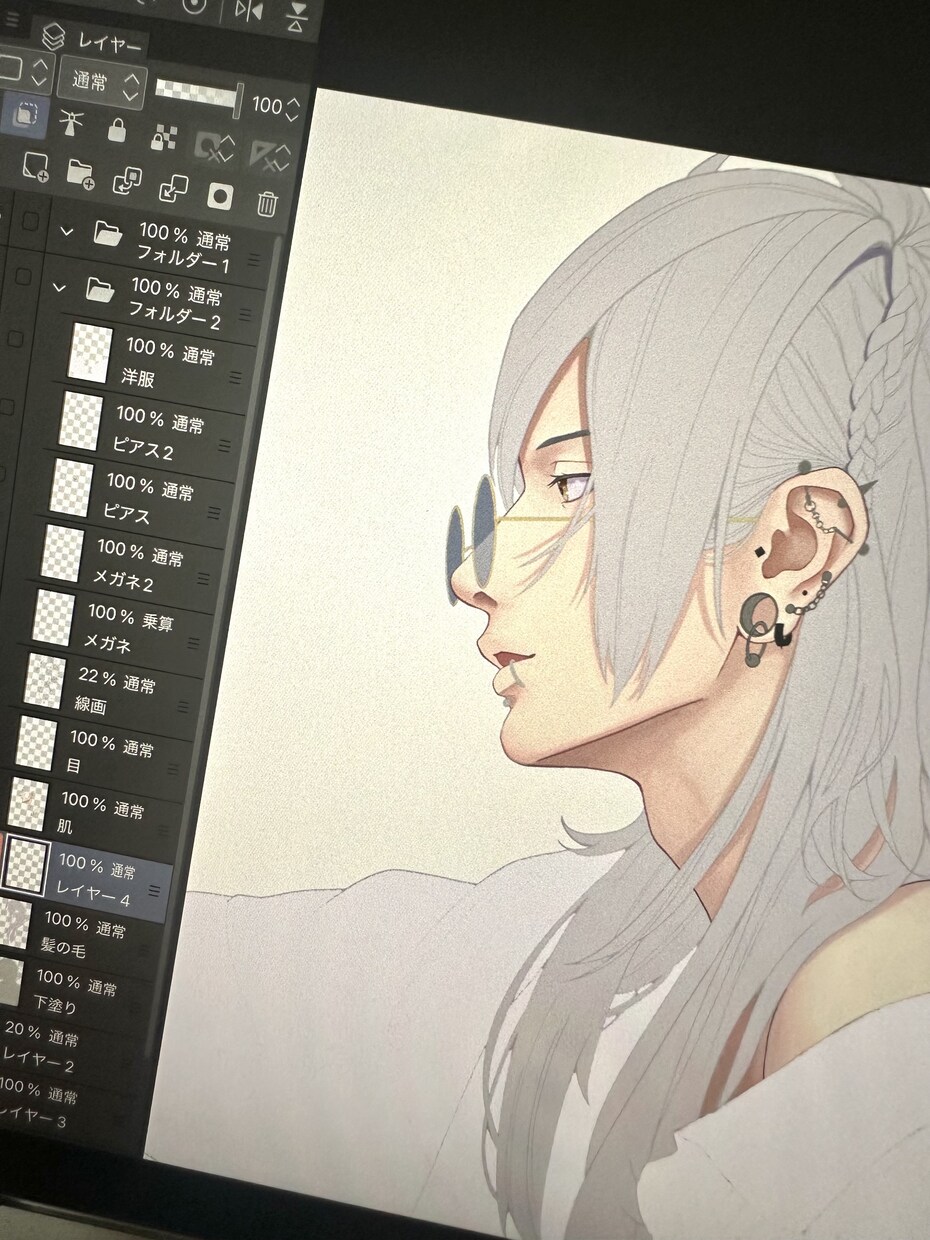
Task: Click the 肌 layer name text
Action: point(65,827)
